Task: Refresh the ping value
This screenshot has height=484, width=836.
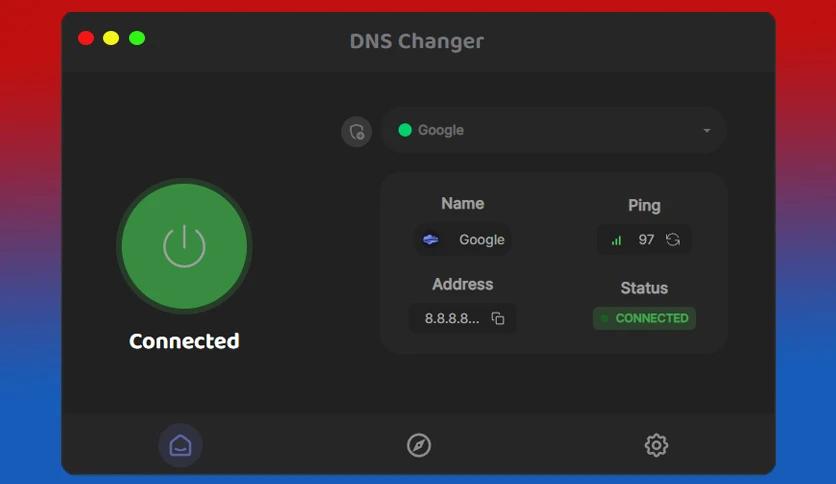Action: [673, 240]
